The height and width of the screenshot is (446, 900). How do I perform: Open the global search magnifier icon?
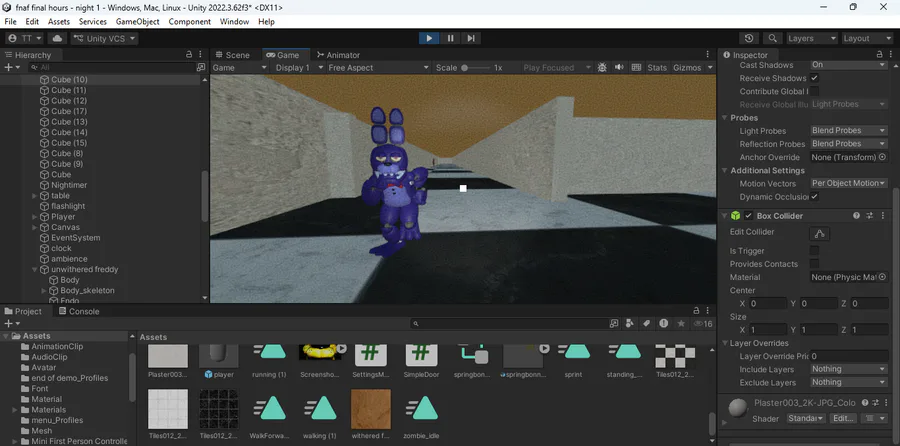[x=773, y=38]
